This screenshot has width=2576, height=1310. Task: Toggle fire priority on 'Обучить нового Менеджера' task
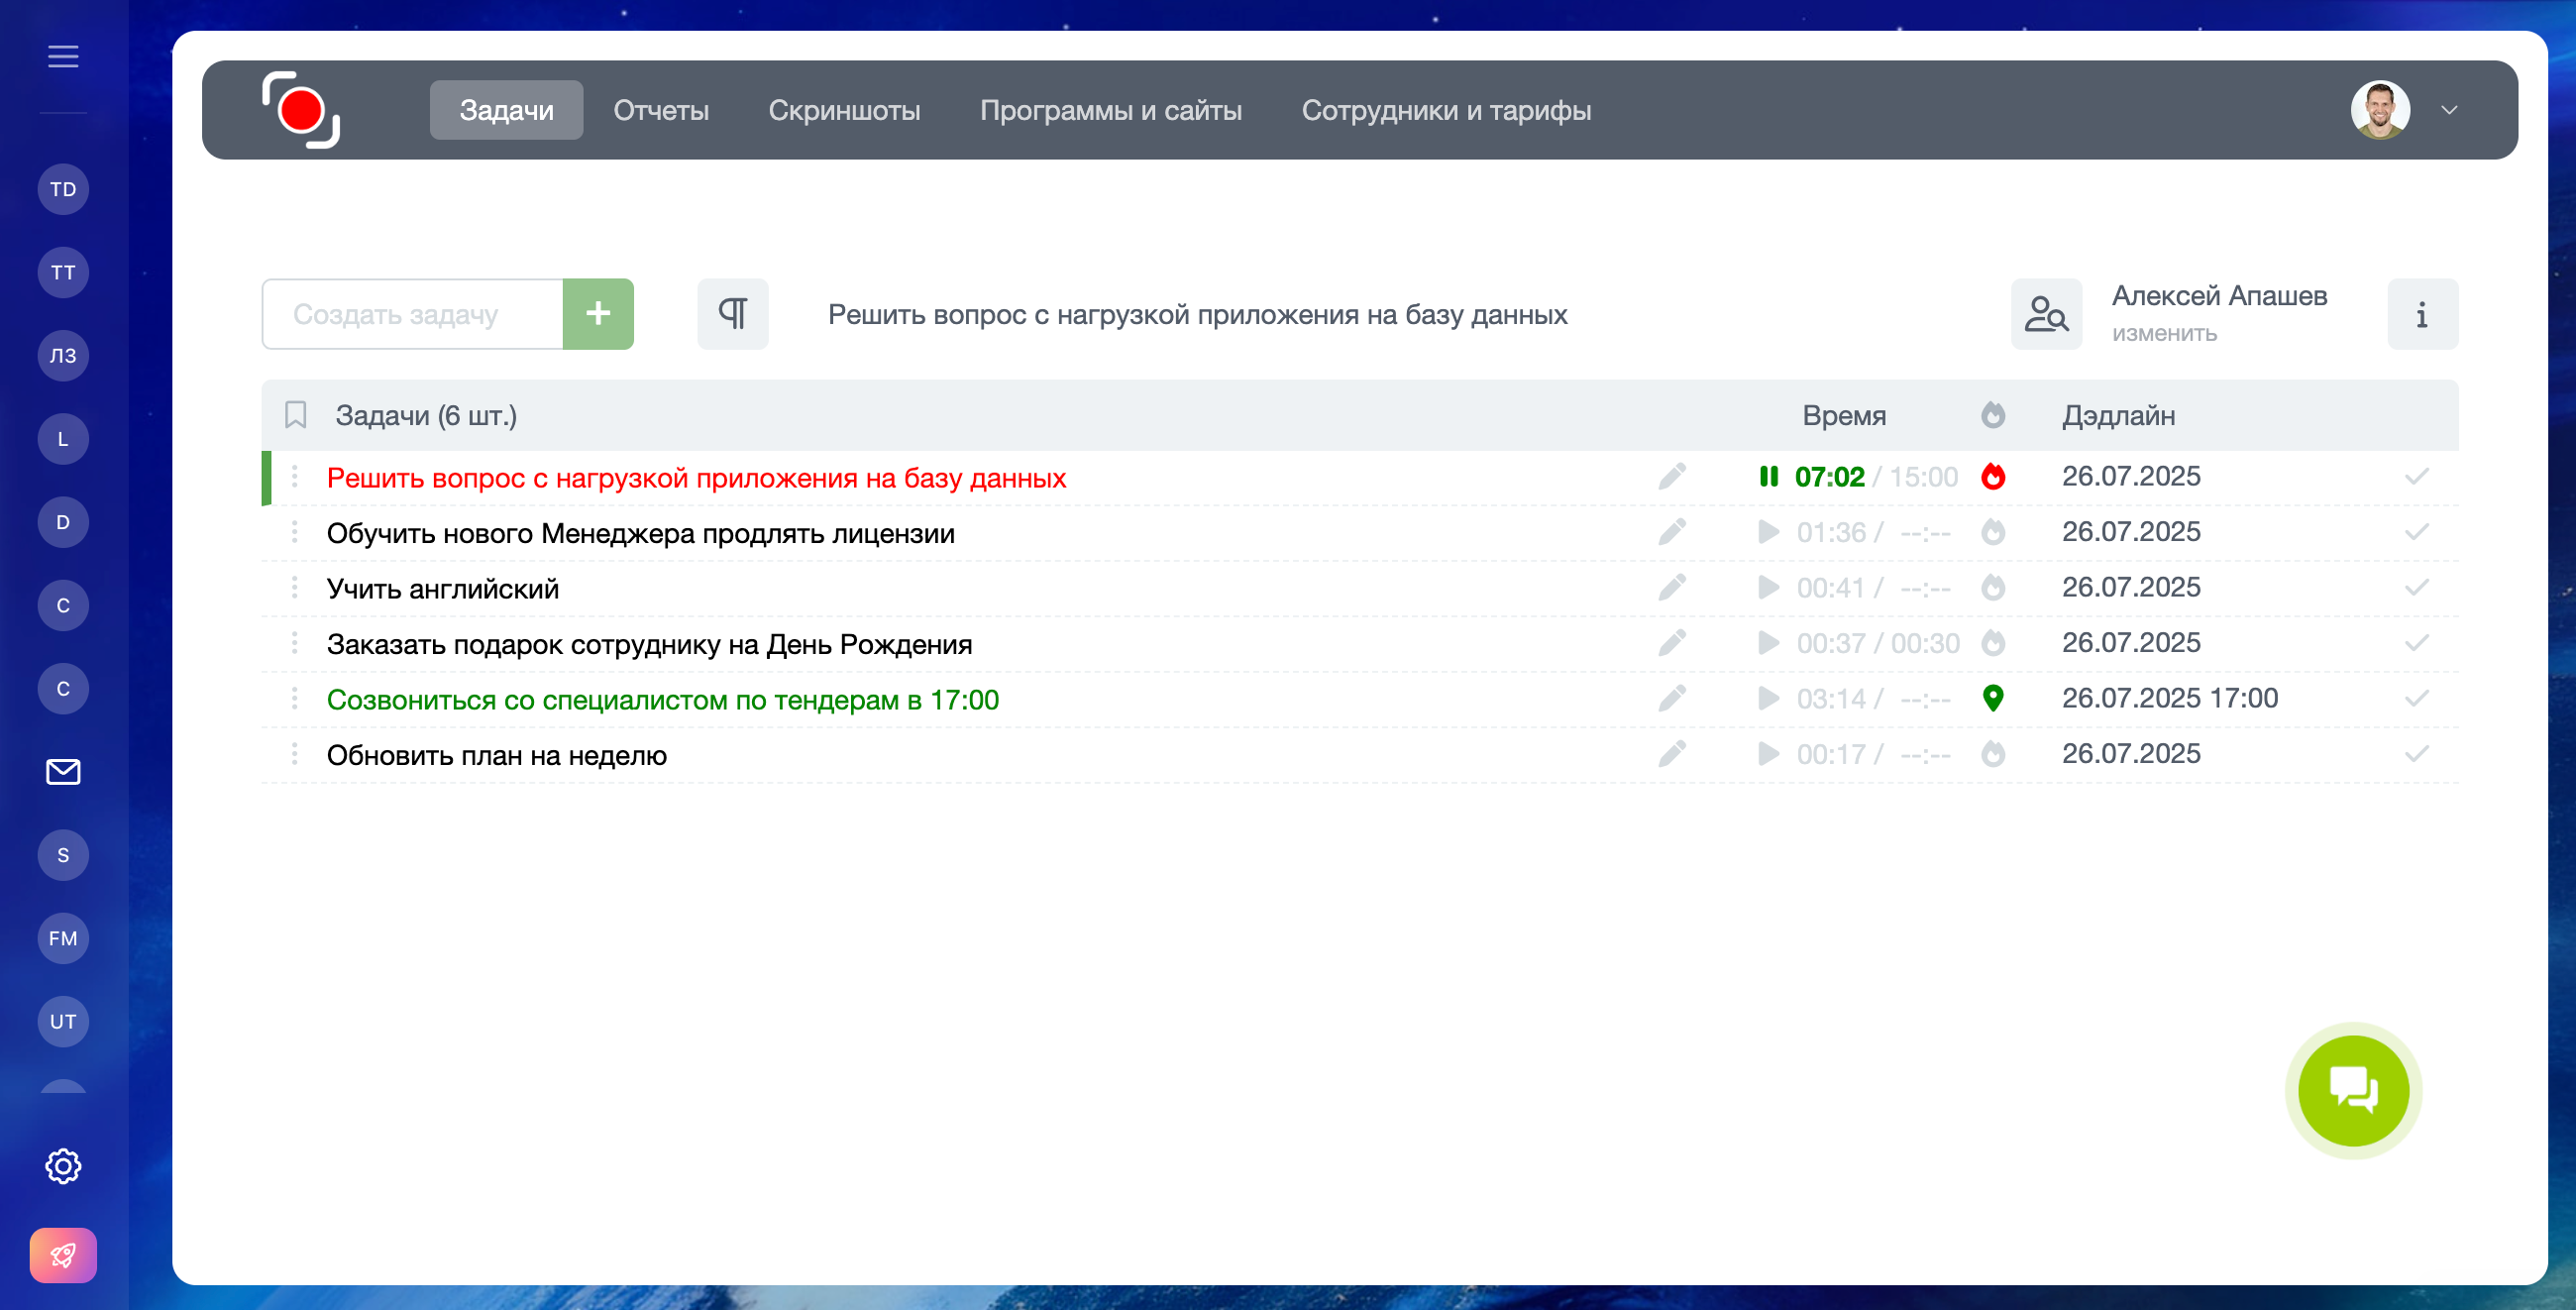(x=1992, y=532)
